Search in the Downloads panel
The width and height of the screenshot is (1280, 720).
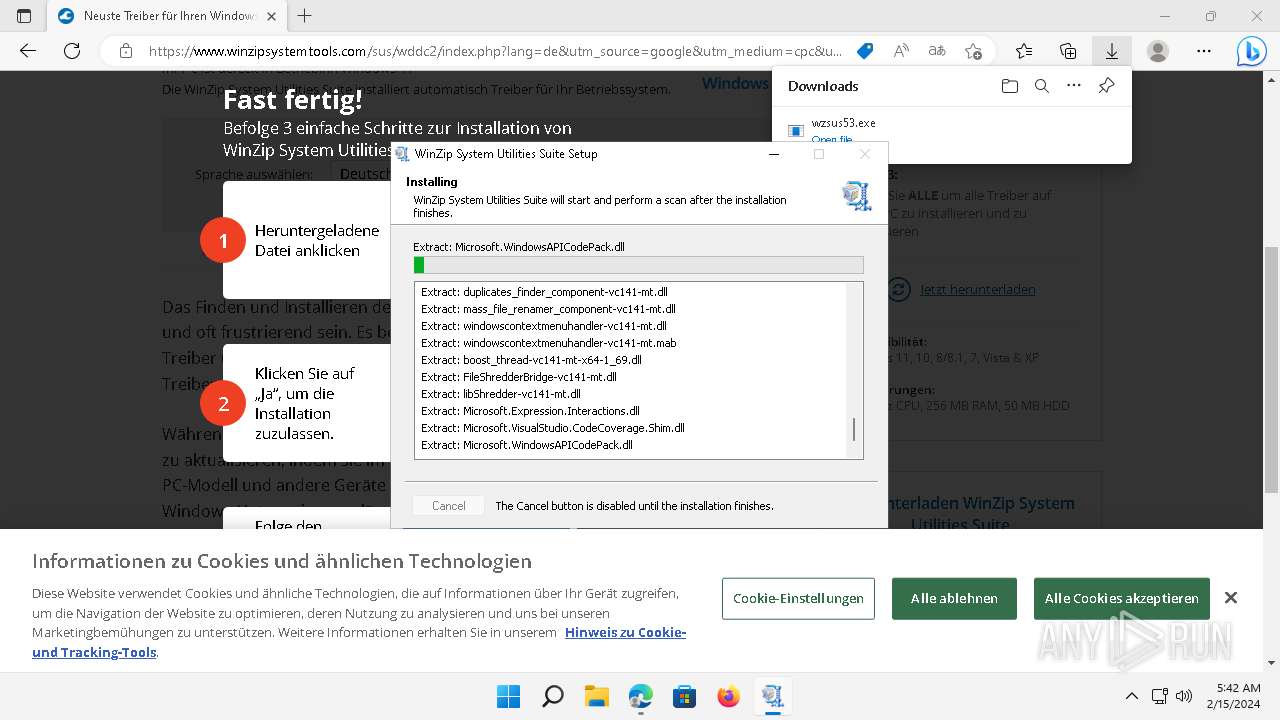1042,86
